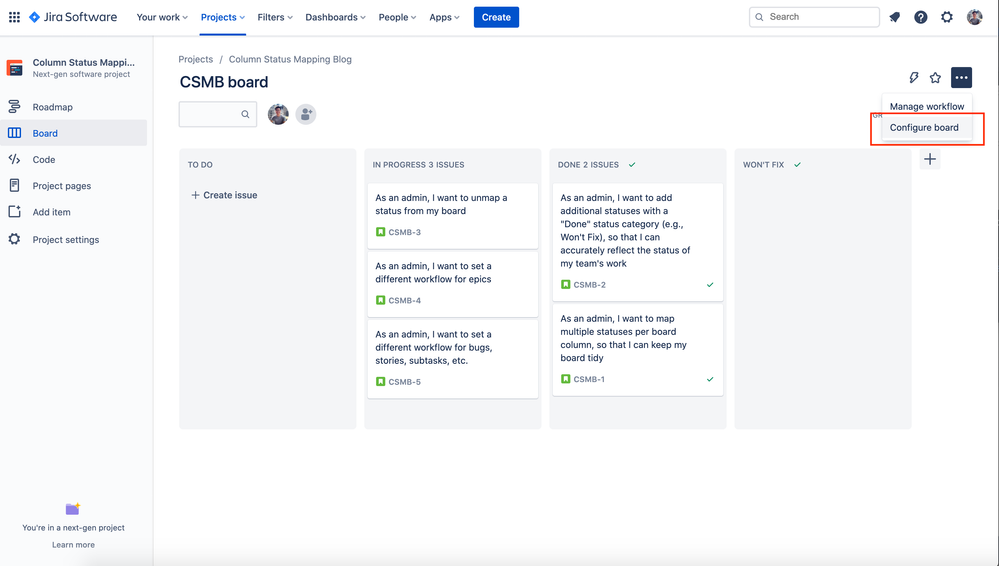This screenshot has width=999, height=566.
Task: Click Column Status Mapping Blog breadcrumb
Action: (290, 59)
